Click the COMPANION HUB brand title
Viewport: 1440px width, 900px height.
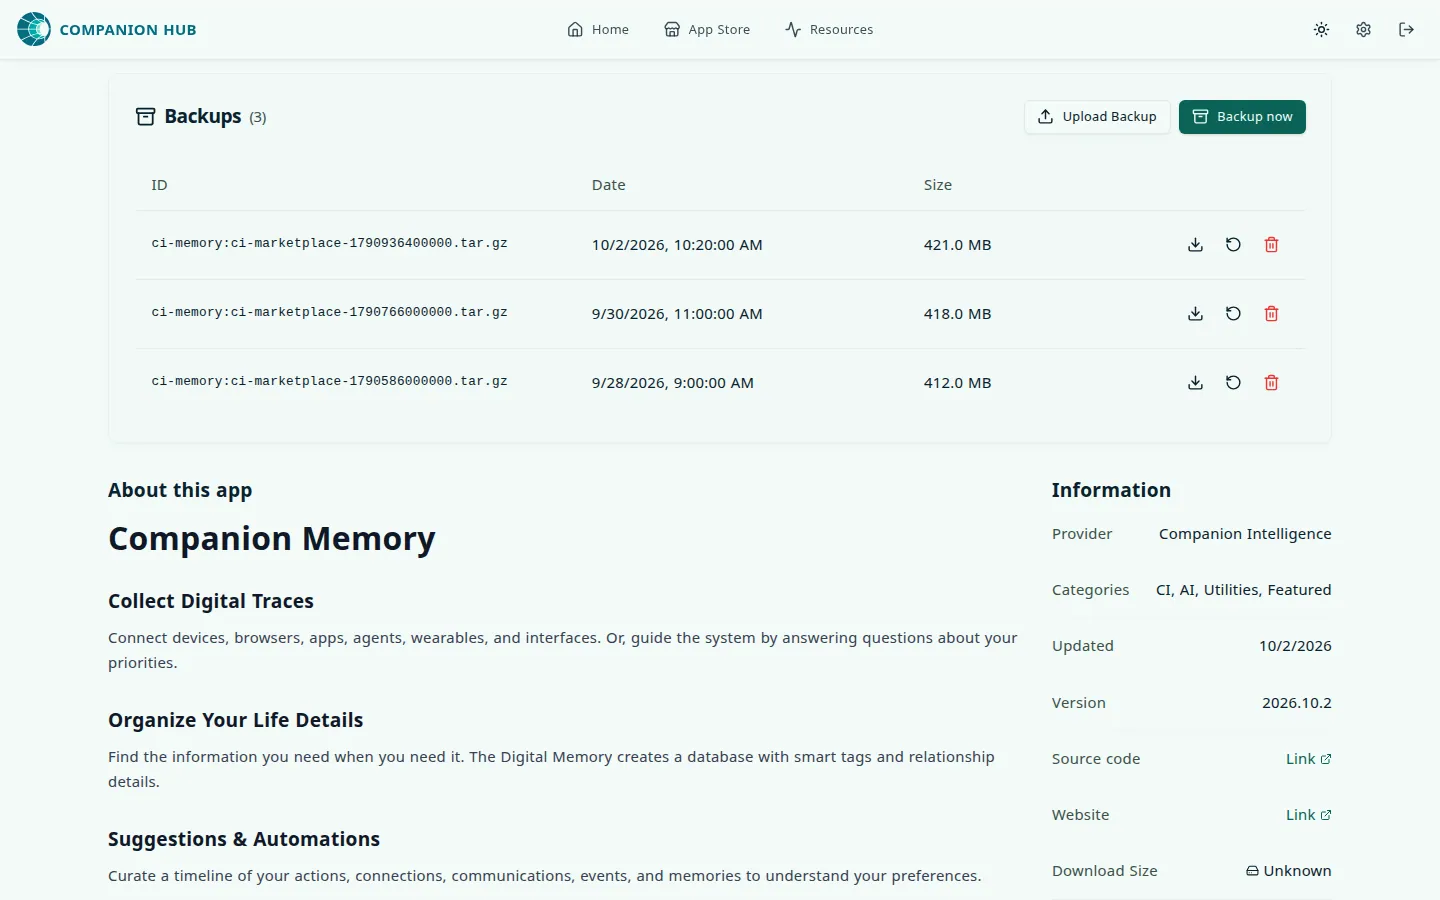pyautogui.click(x=128, y=30)
